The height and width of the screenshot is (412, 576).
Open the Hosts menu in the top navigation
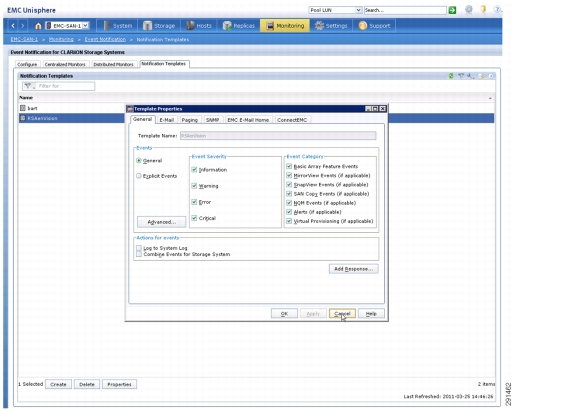[x=199, y=26]
